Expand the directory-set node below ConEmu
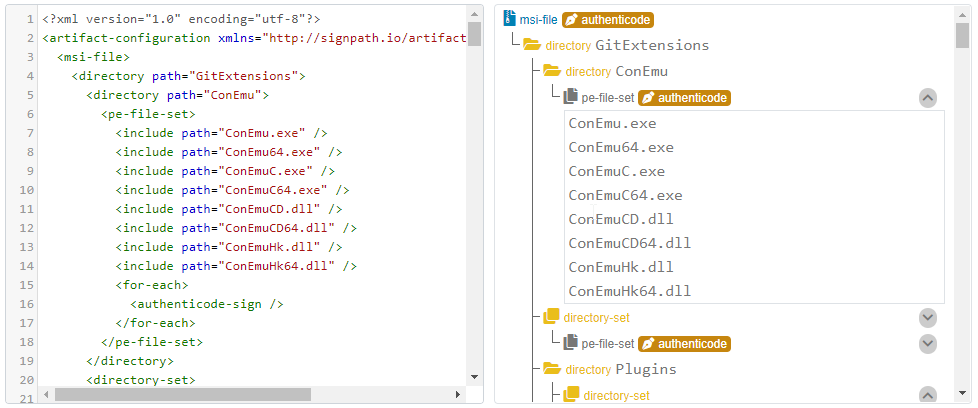978x408 pixels. [928, 318]
